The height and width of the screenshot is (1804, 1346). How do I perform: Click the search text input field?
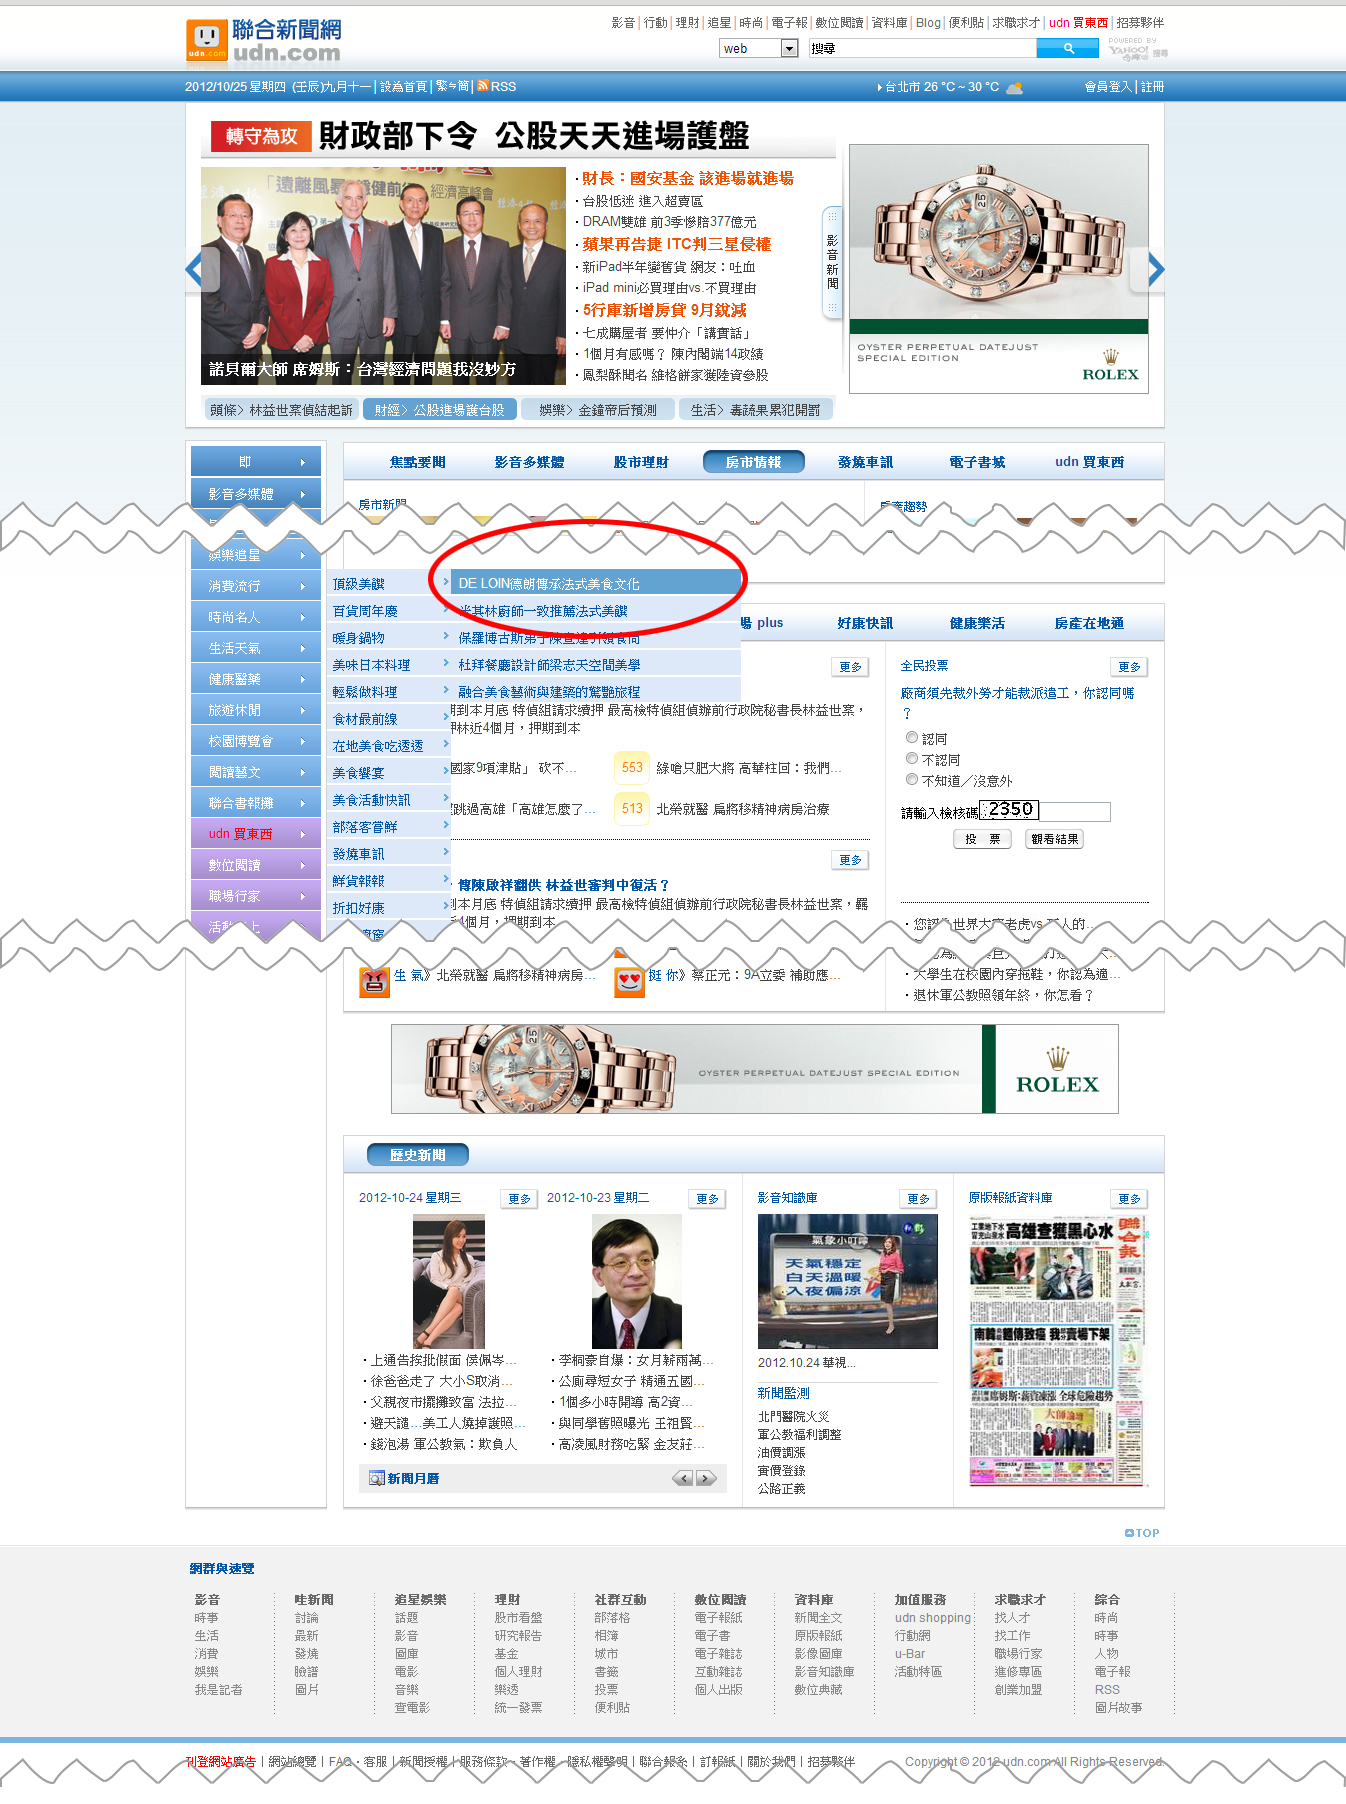922,48
